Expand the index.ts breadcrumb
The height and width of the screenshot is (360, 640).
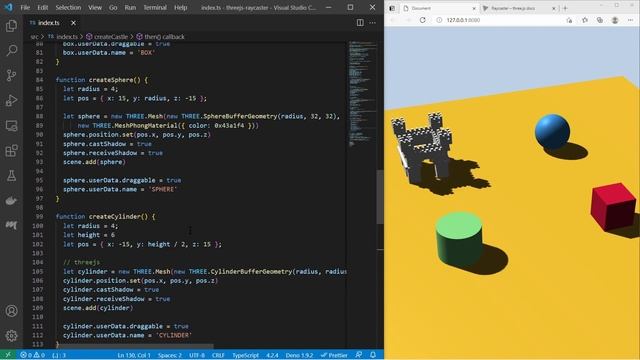coord(63,37)
